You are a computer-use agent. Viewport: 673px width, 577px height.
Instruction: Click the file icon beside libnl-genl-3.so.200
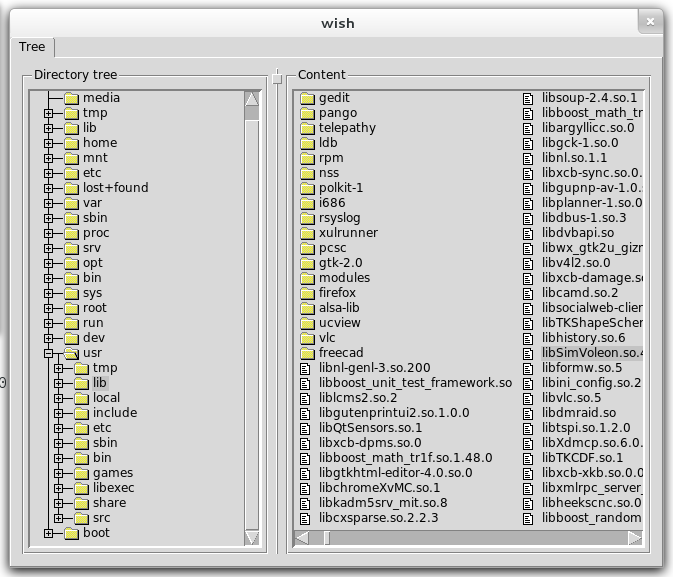pos(305,368)
